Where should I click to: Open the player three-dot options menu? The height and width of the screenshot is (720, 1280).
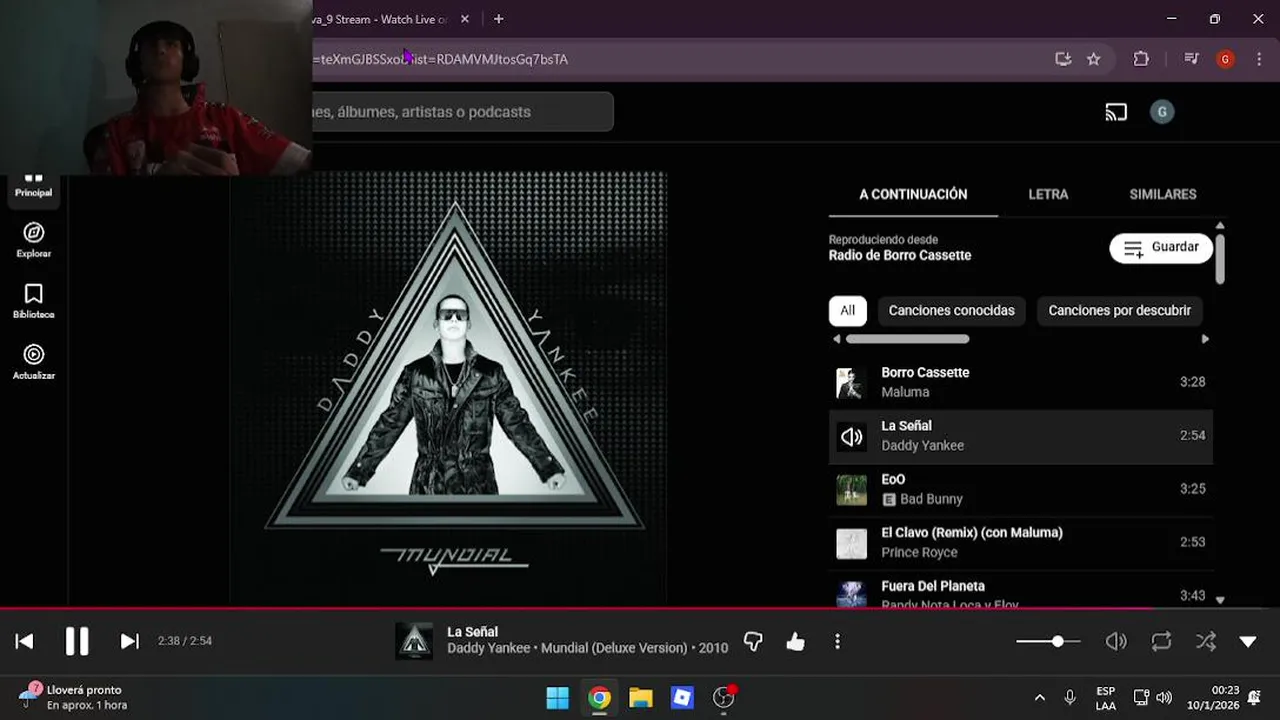(x=837, y=642)
